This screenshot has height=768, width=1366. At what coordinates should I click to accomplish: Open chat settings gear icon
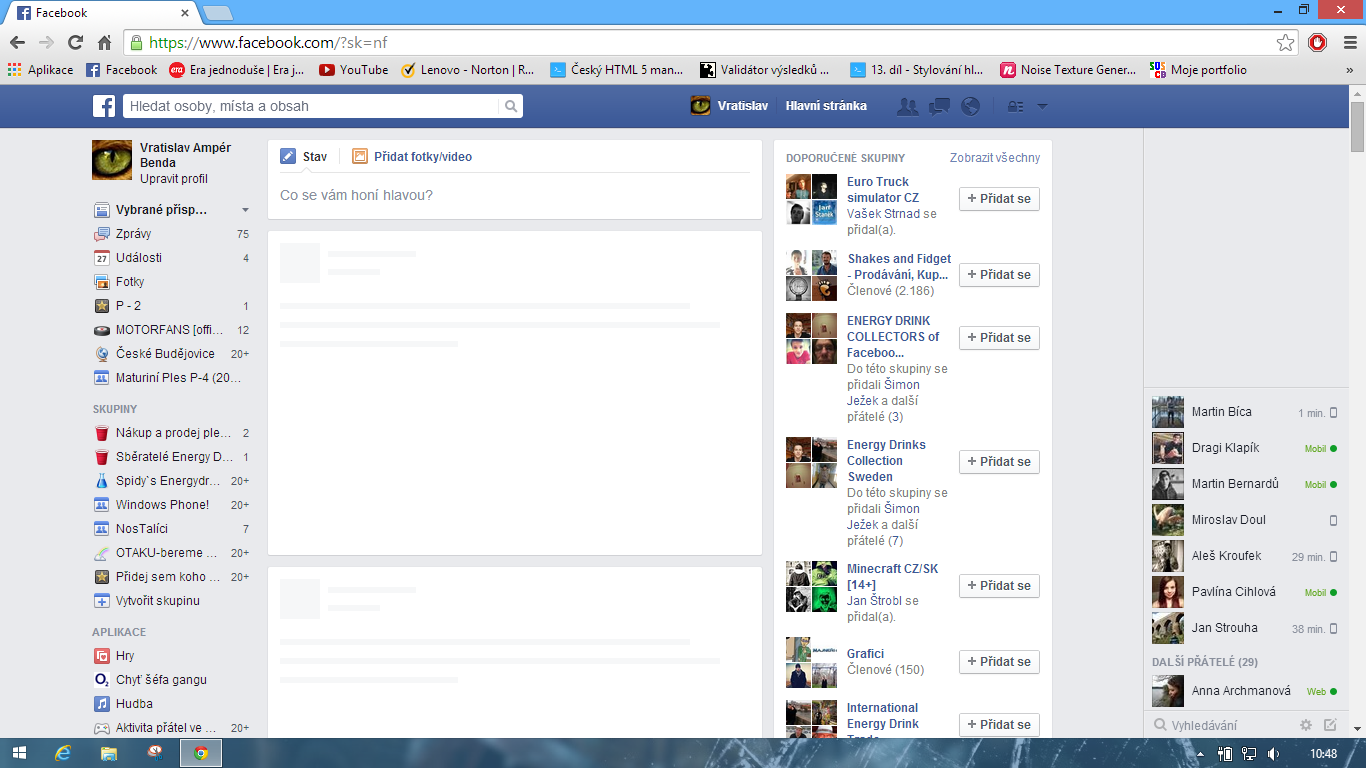click(x=1306, y=725)
